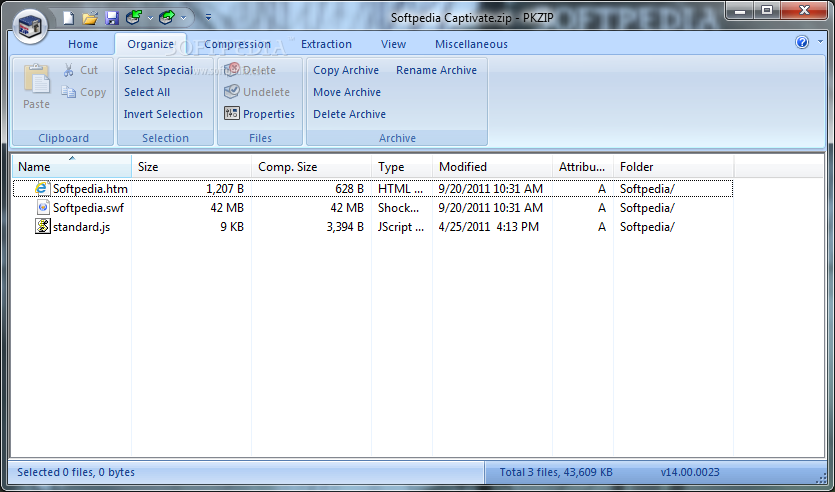835x492 pixels.
Task: Click 'Total 3 files, 43,609 KB' status text
Action: (x=556, y=472)
